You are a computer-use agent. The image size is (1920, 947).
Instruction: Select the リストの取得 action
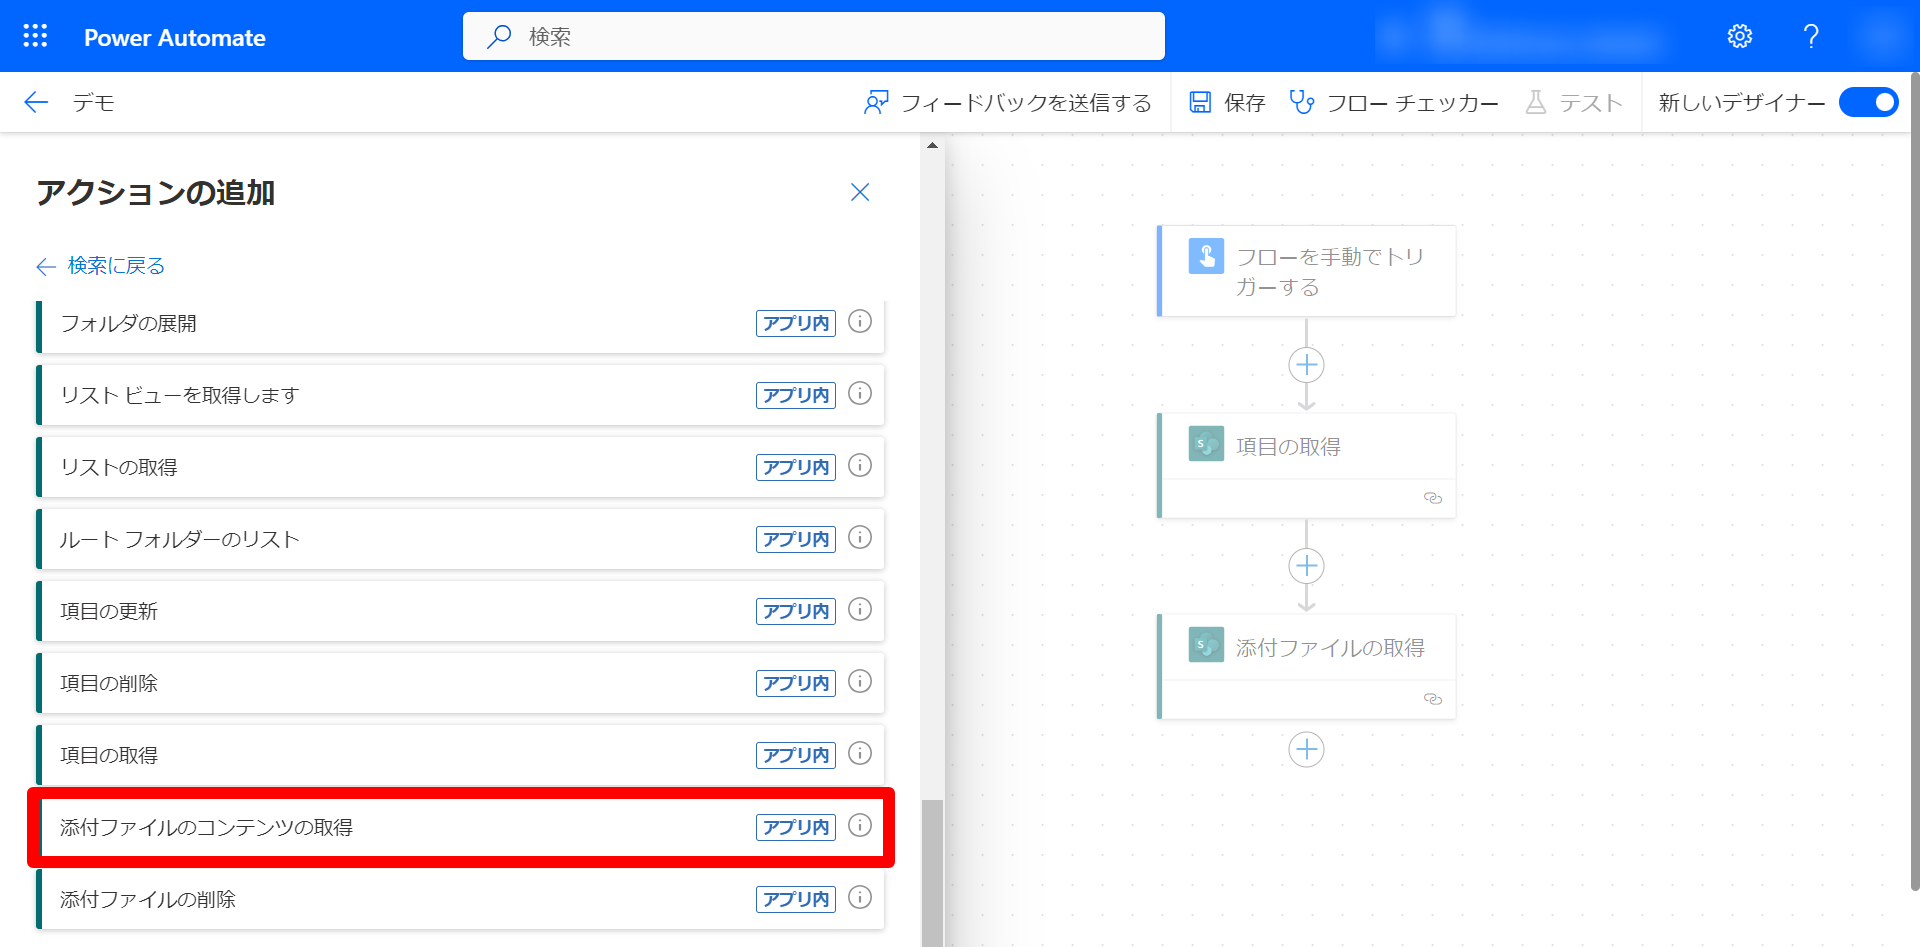coord(400,466)
